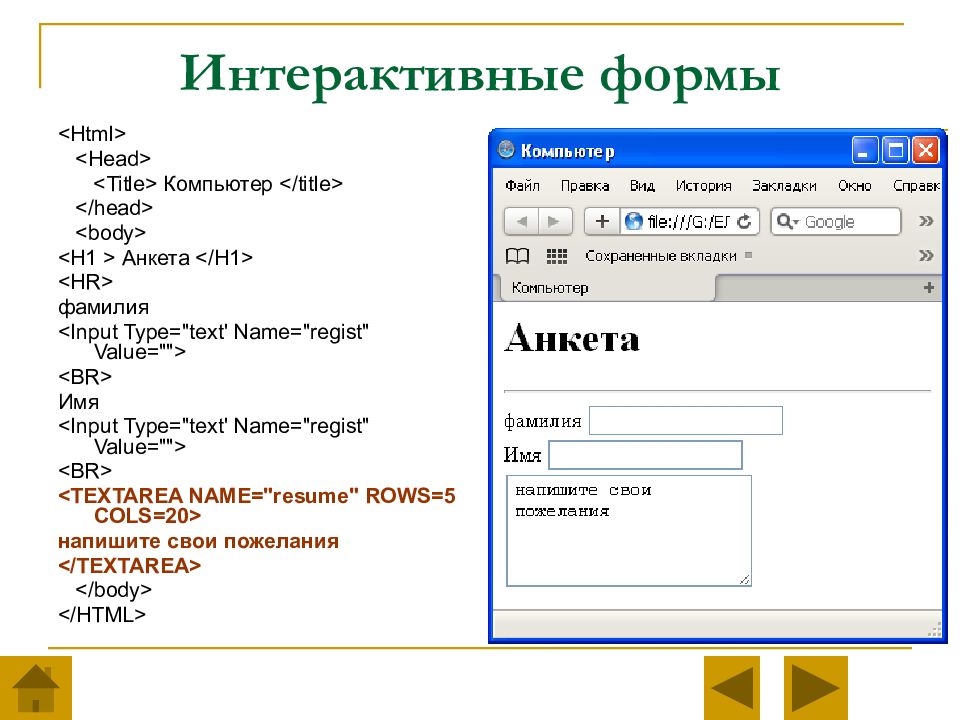
Task: Click the COLS=20> code line
Action: tap(148, 516)
